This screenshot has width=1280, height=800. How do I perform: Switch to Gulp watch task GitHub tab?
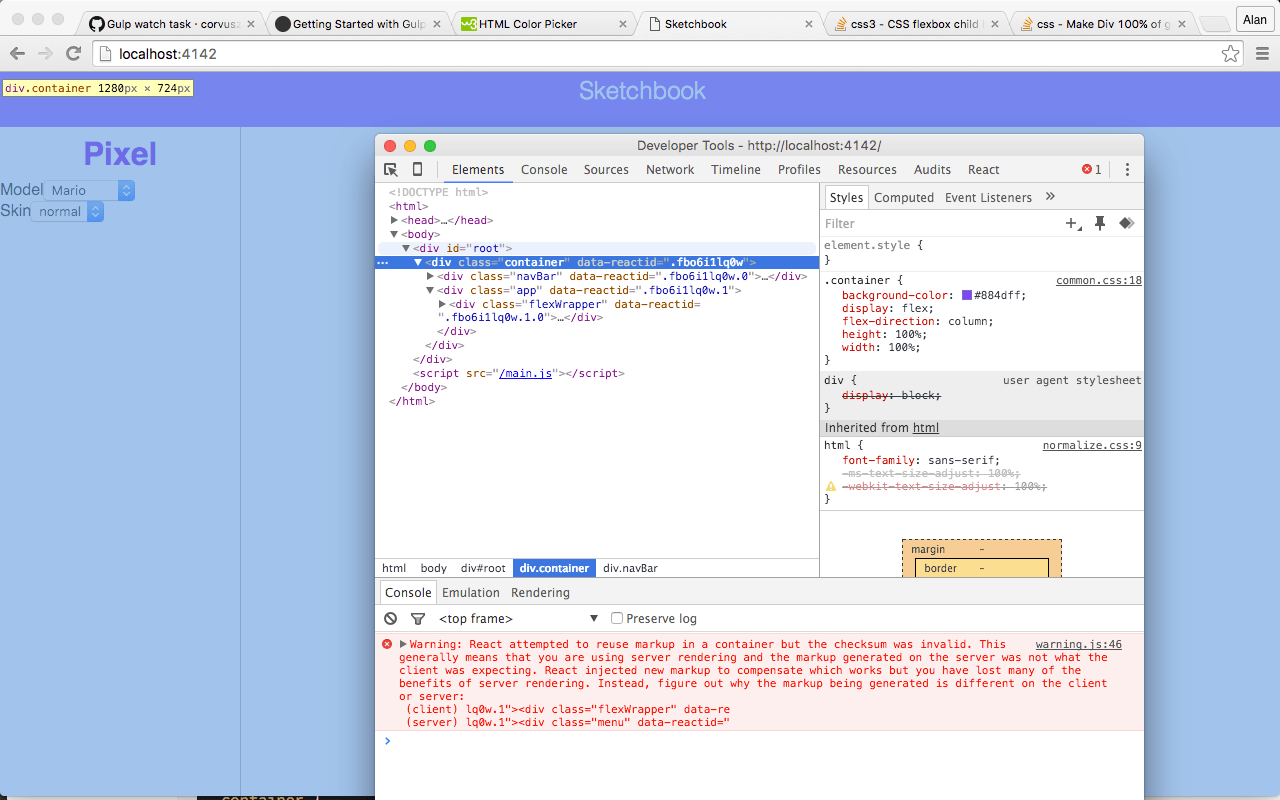tap(172, 23)
